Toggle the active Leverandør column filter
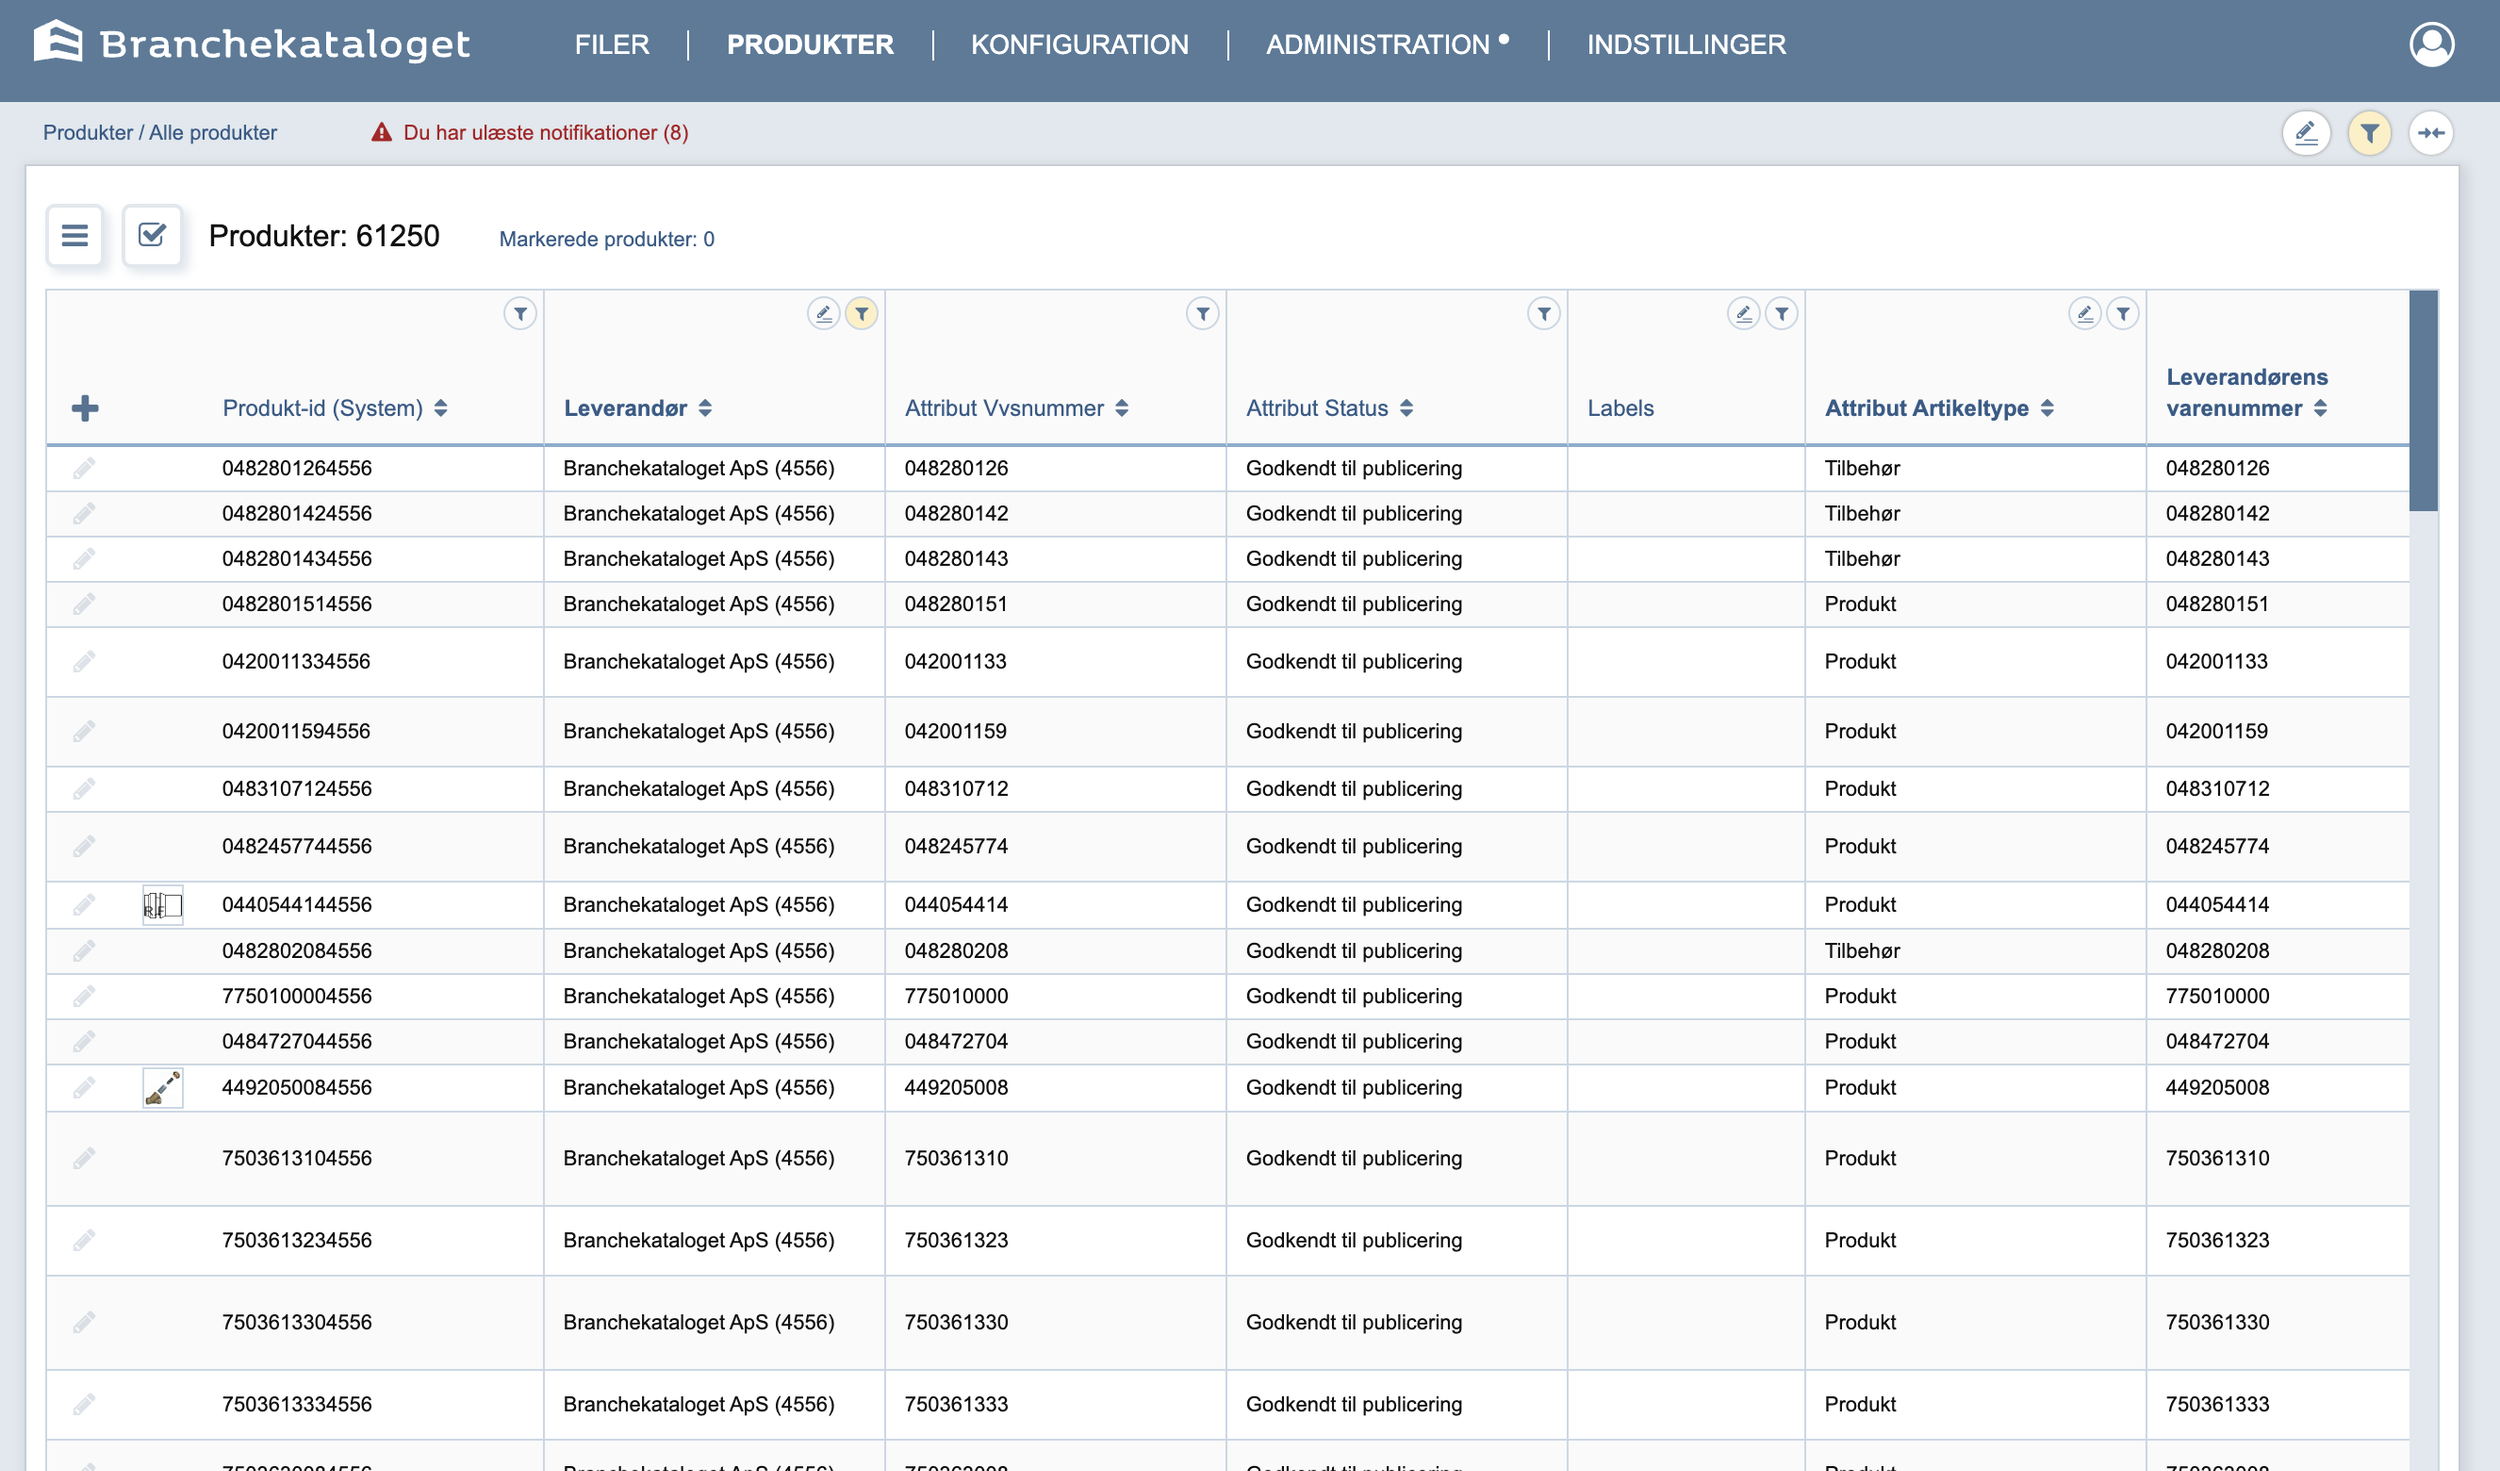 861,314
